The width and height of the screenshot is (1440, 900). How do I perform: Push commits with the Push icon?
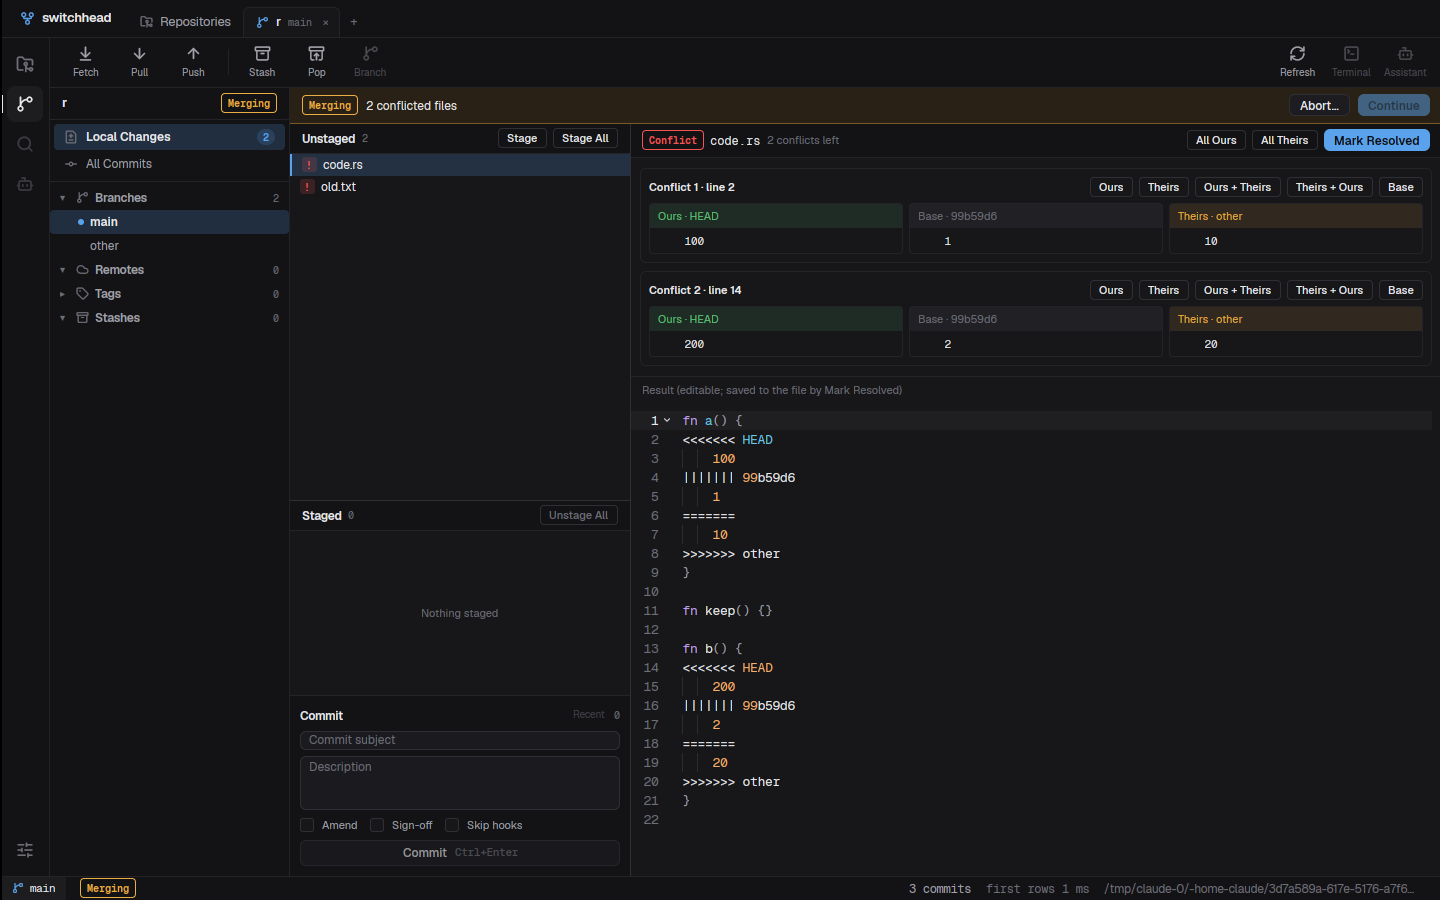[193, 61]
